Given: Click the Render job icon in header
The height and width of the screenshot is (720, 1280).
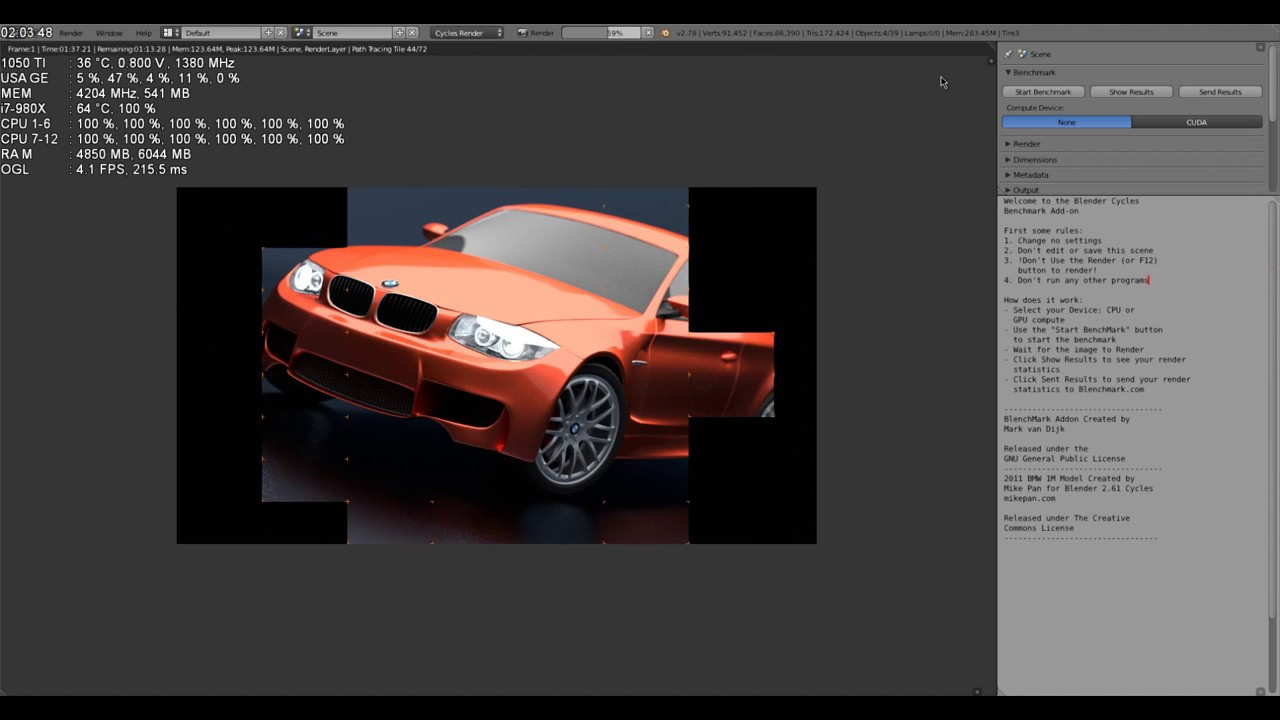Looking at the screenshot, I should pos(523,33).
